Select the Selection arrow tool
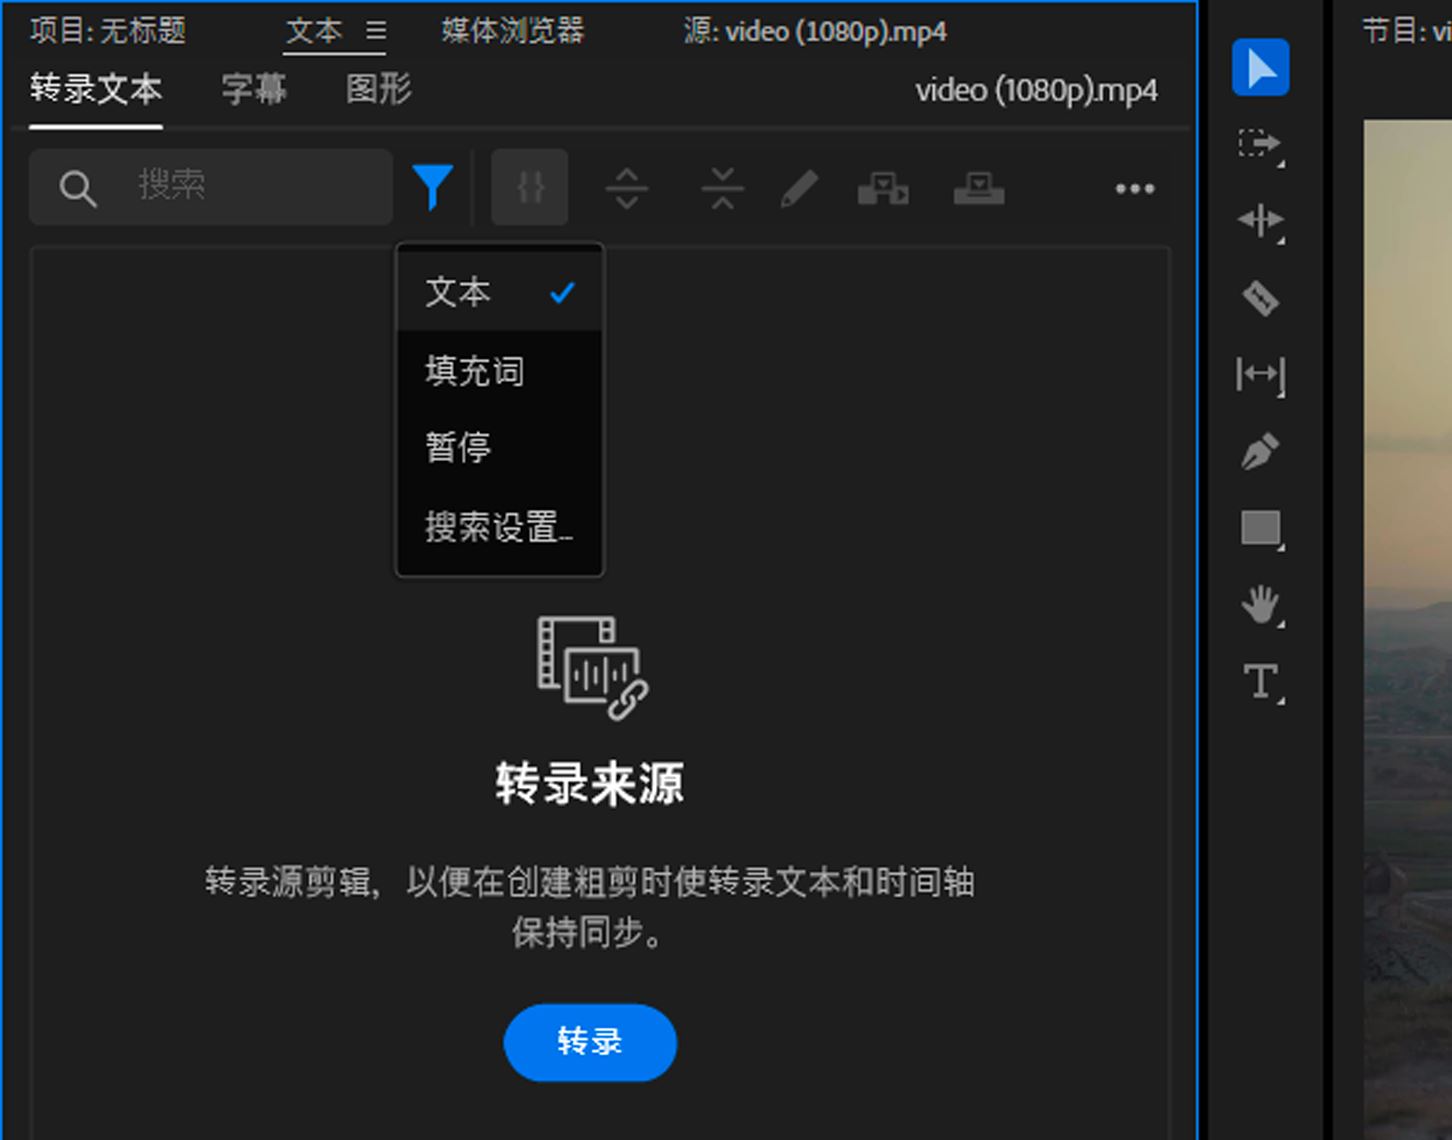Viewport: 1452px width, 1140px height. tap(1260, 68)
